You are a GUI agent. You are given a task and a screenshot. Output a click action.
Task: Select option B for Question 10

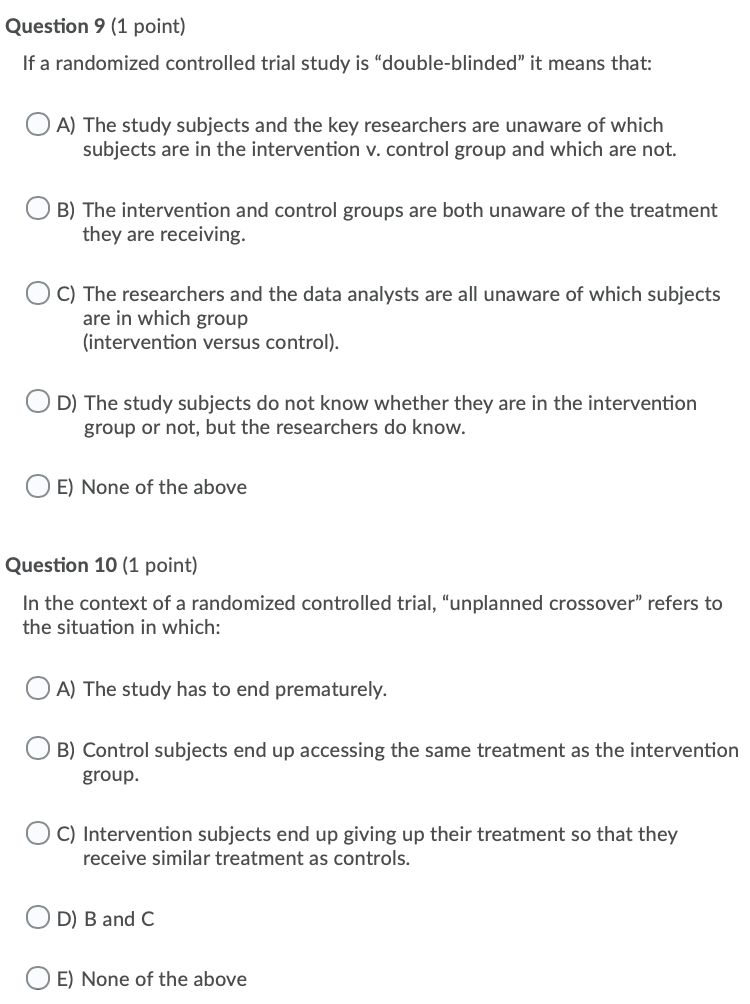40,748
